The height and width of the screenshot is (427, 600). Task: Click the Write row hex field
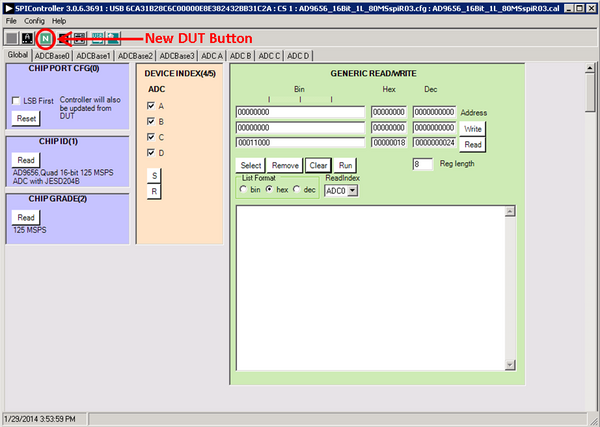389,127
